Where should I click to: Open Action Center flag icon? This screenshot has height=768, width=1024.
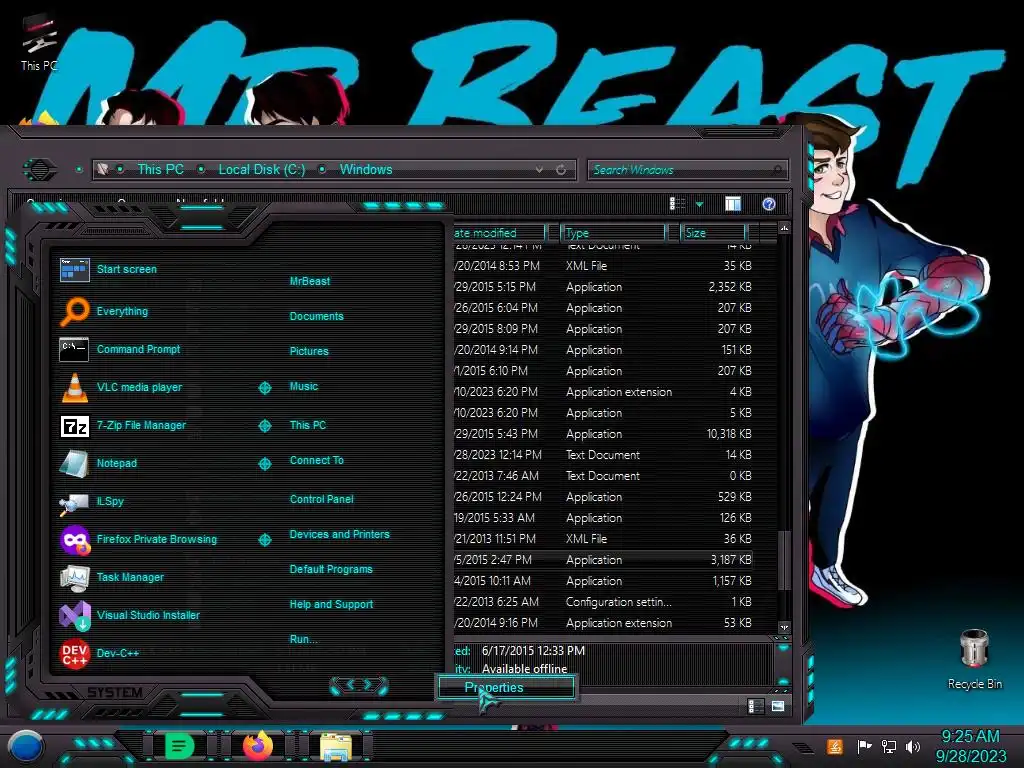(x=864, y=746)
